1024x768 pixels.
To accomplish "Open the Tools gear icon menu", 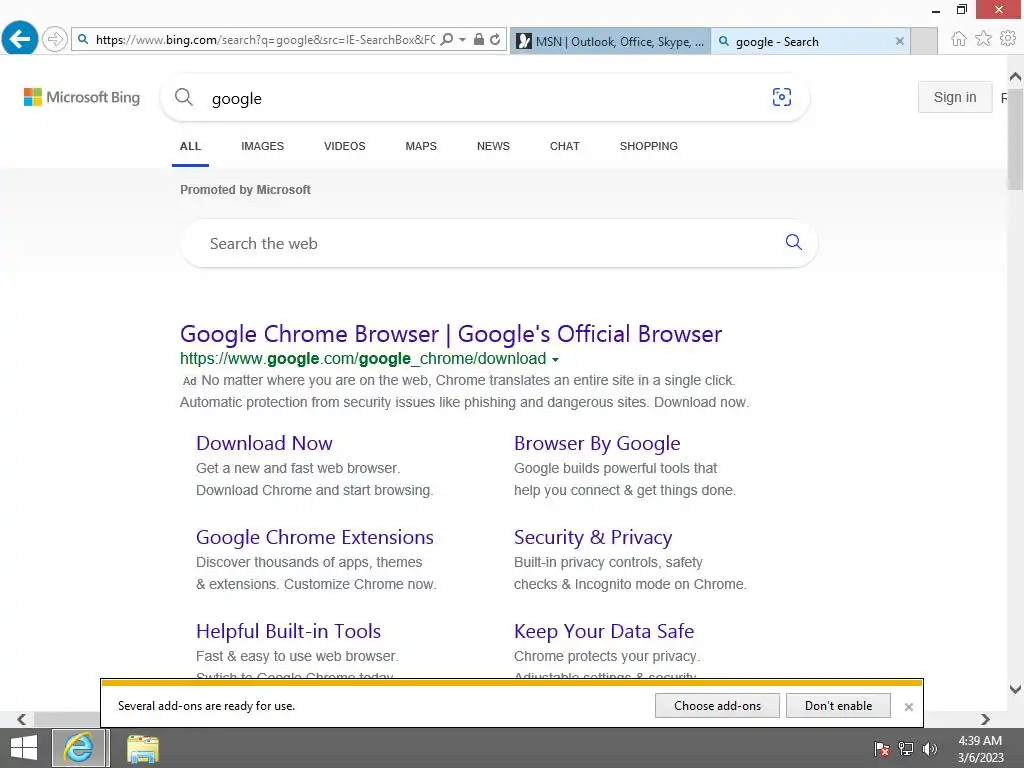I will coord(1008,39).
